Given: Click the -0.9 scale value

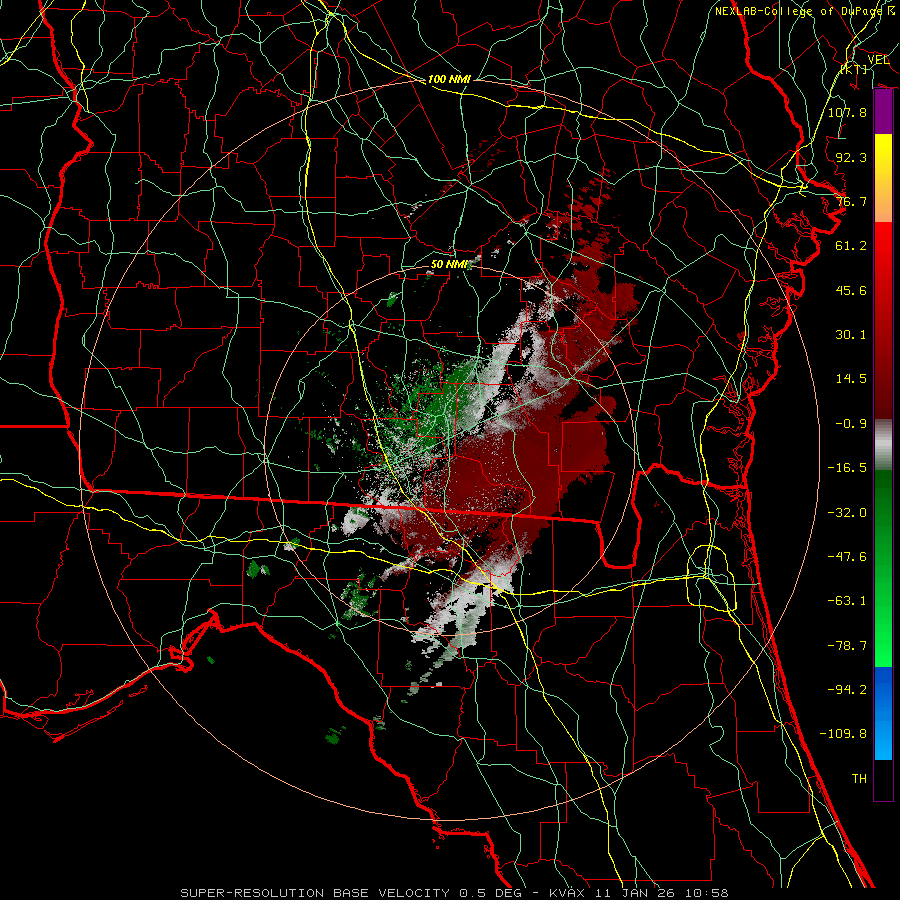Looking at the screenshot, I should pyautogui.click(x=851, y=424).
